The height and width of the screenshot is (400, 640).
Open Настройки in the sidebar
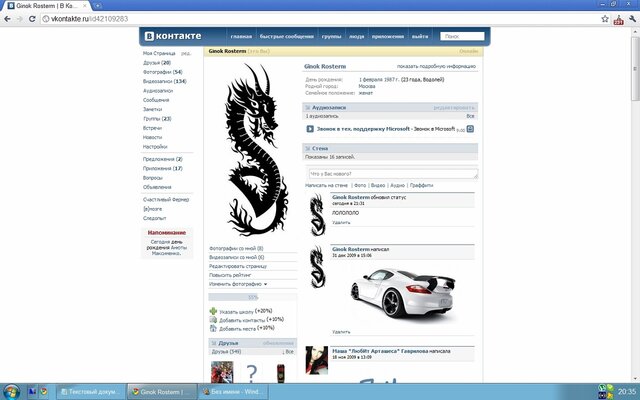click(155, 147)
